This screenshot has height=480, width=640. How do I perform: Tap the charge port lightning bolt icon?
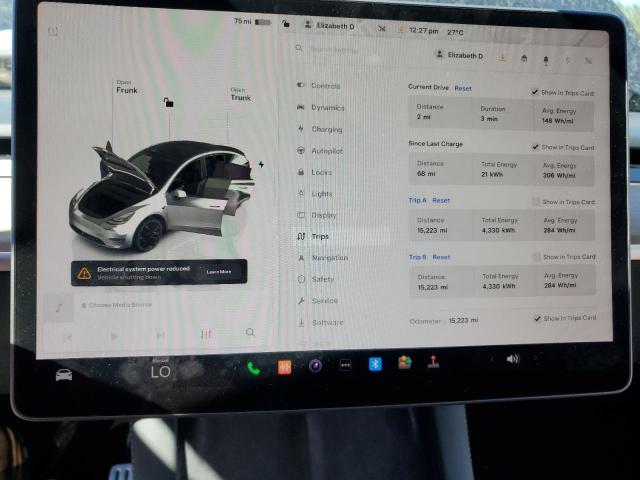pyautogui.click(x=261, y=164)
